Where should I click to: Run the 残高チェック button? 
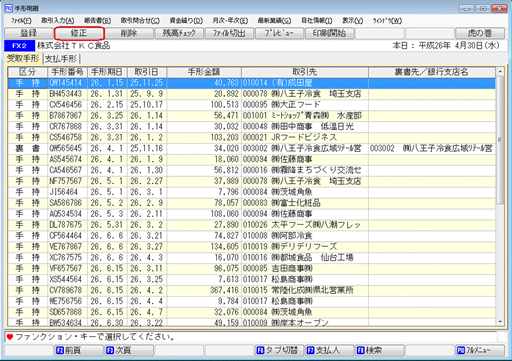(179, 33)
